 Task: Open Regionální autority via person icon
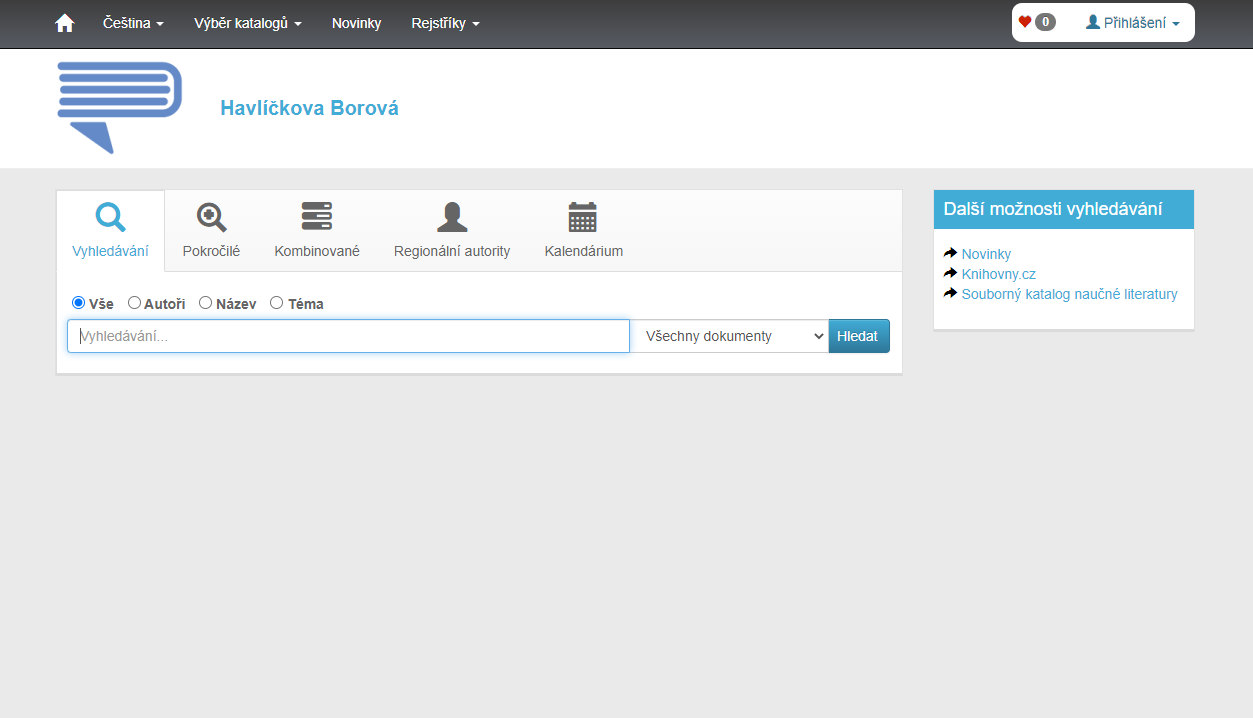452,217
